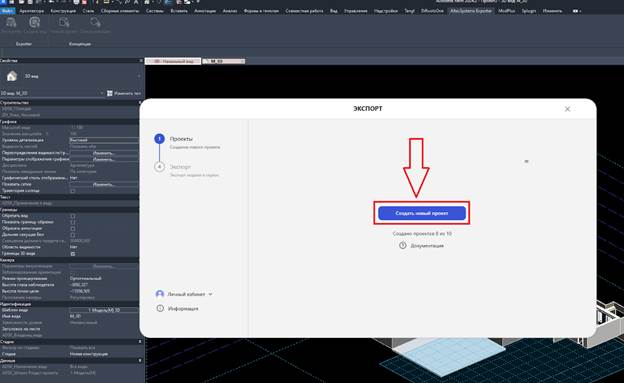Toggle the Обрезать аннотации checkbox
The width and height of the screenshot is (624, 383).
[x=73, y=229]
